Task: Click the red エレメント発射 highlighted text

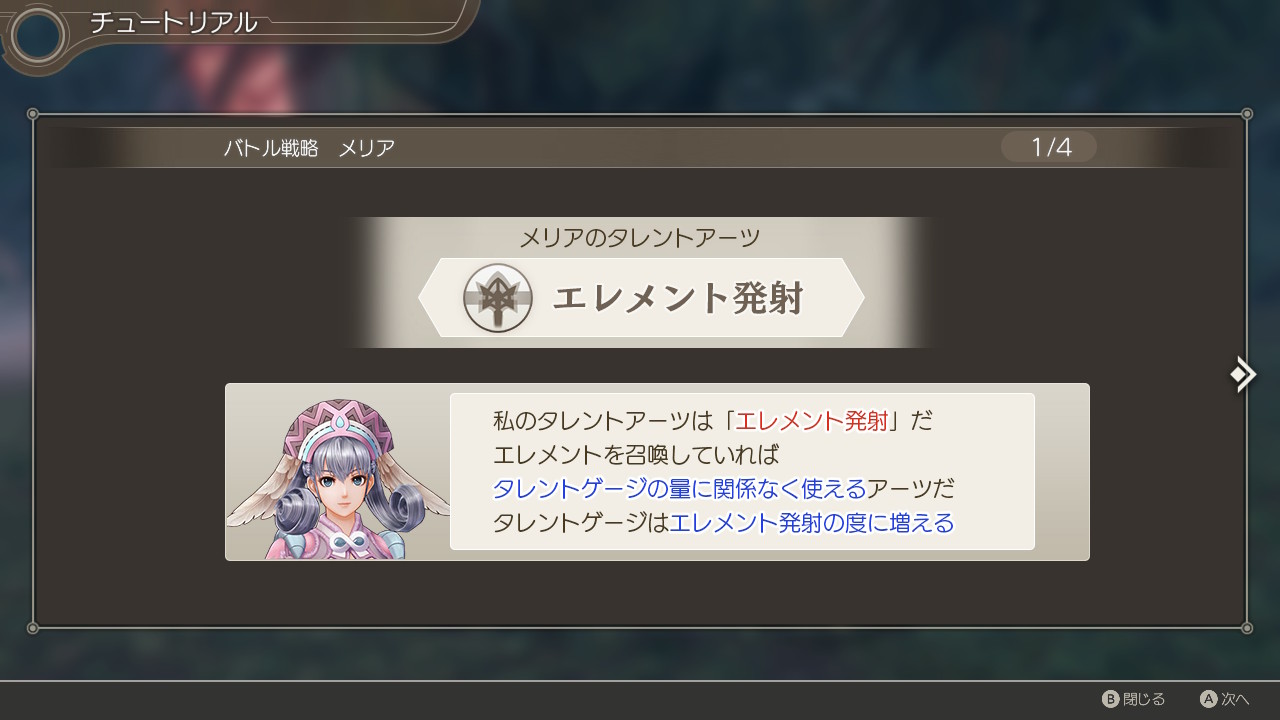Action: click(x=811, y=420)
